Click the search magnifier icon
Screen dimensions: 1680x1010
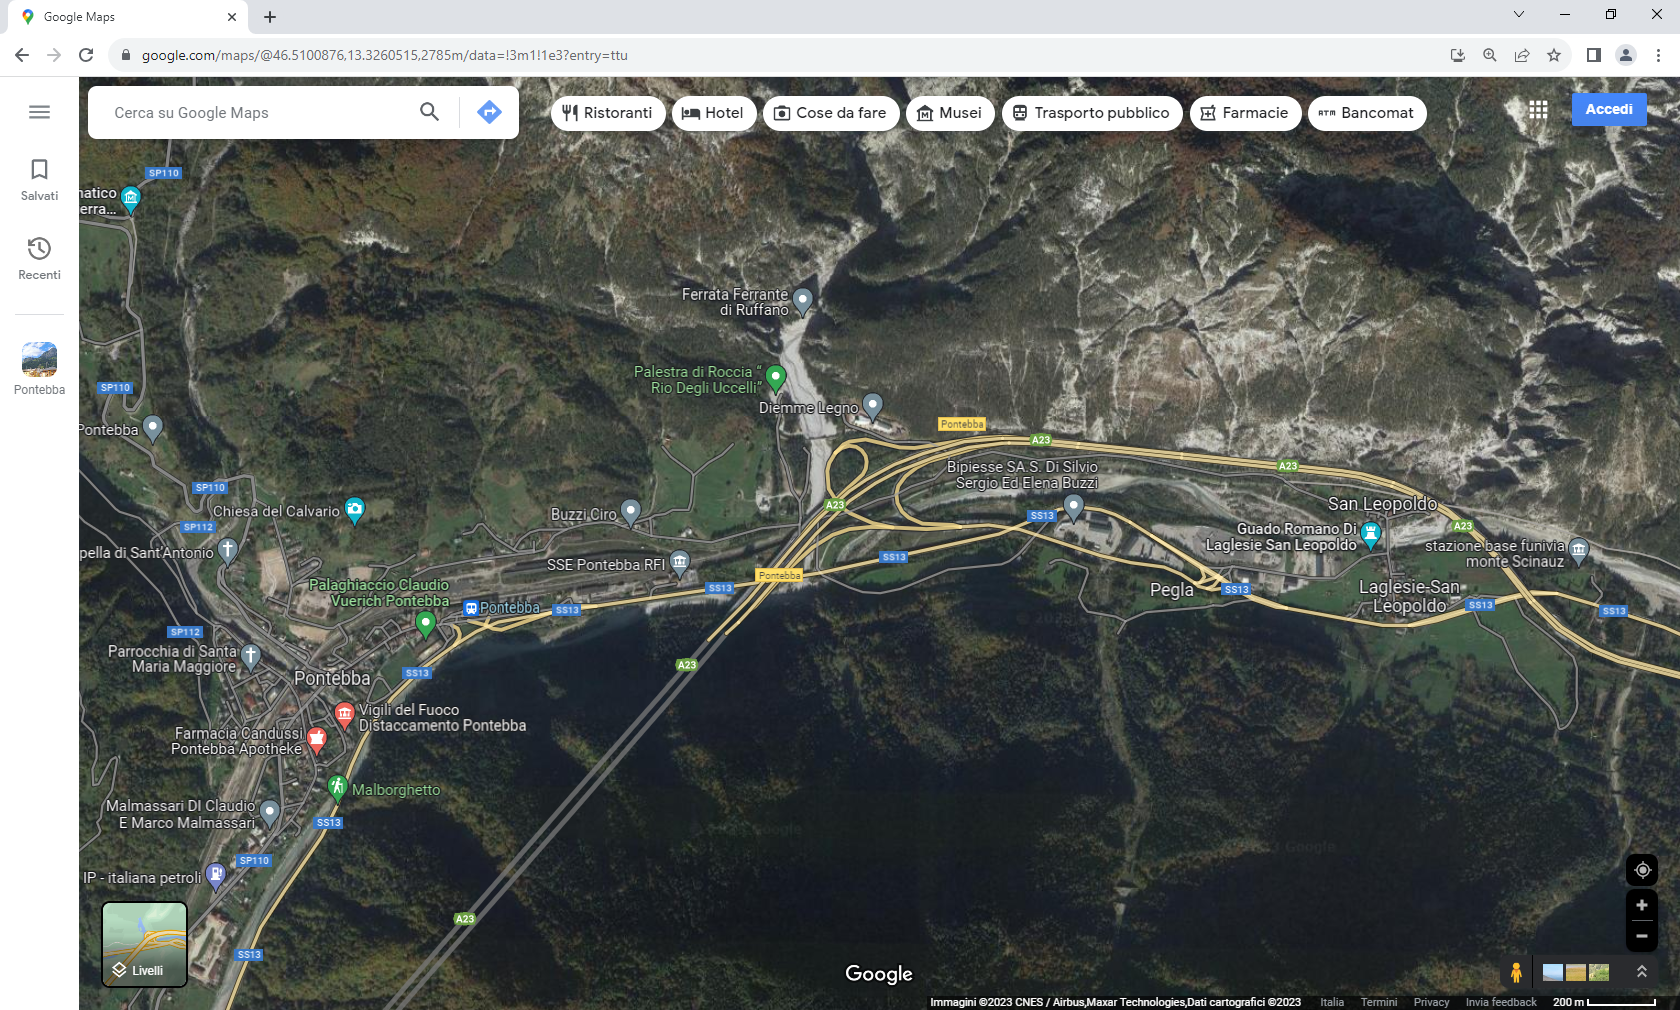pos(429,112)
